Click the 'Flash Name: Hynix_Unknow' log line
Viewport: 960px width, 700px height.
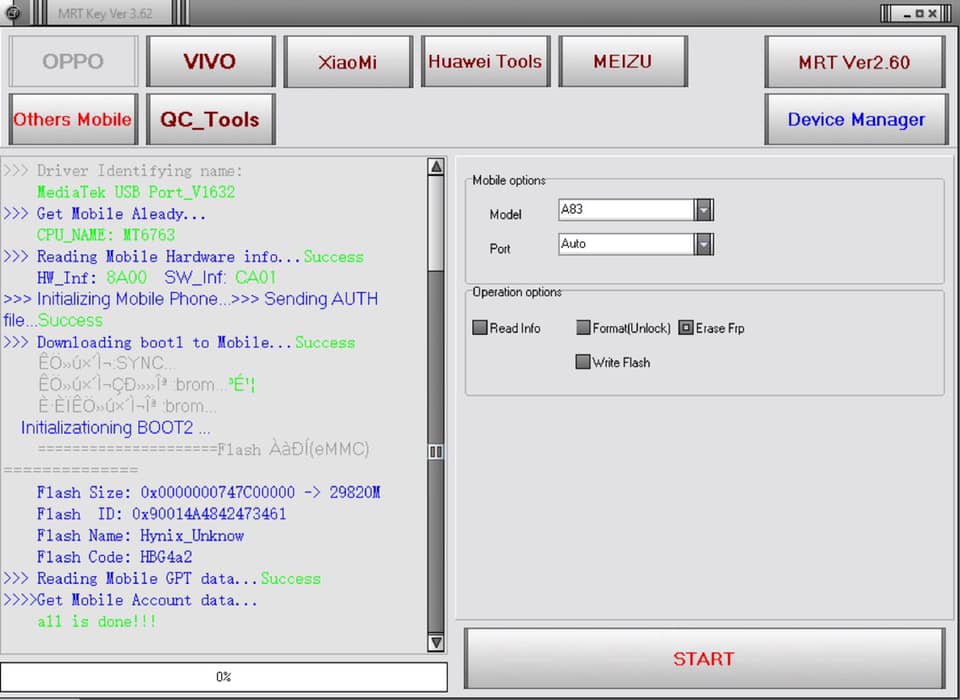pos(140,536)
